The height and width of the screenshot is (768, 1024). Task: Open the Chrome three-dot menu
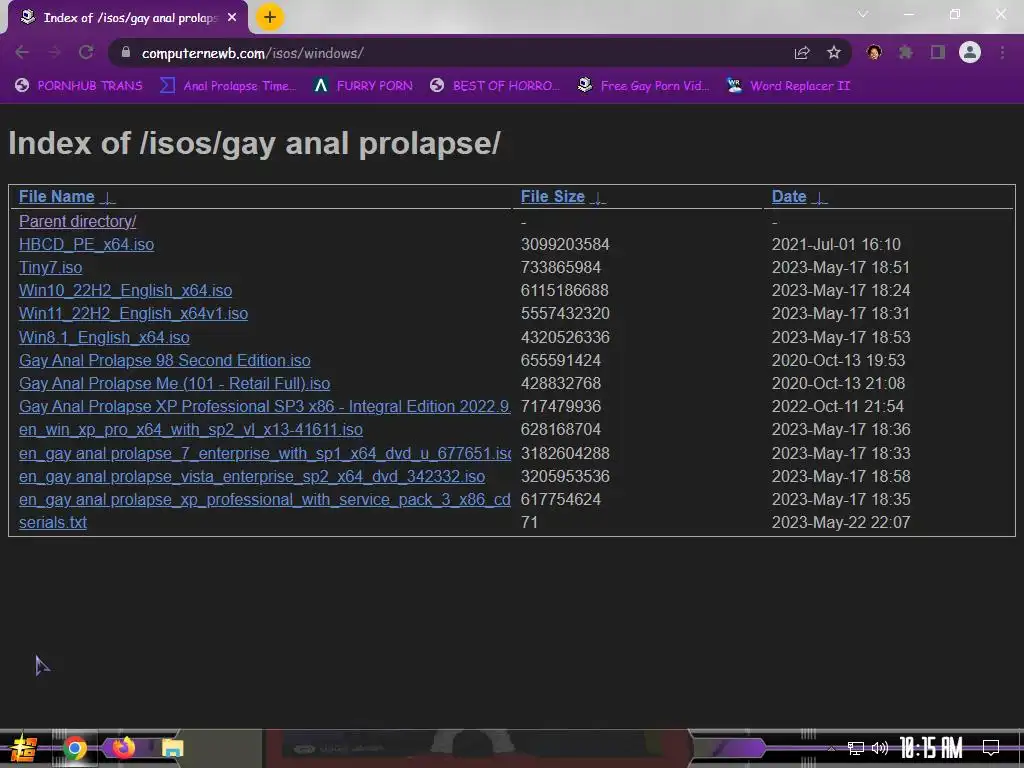(1002, 52)
